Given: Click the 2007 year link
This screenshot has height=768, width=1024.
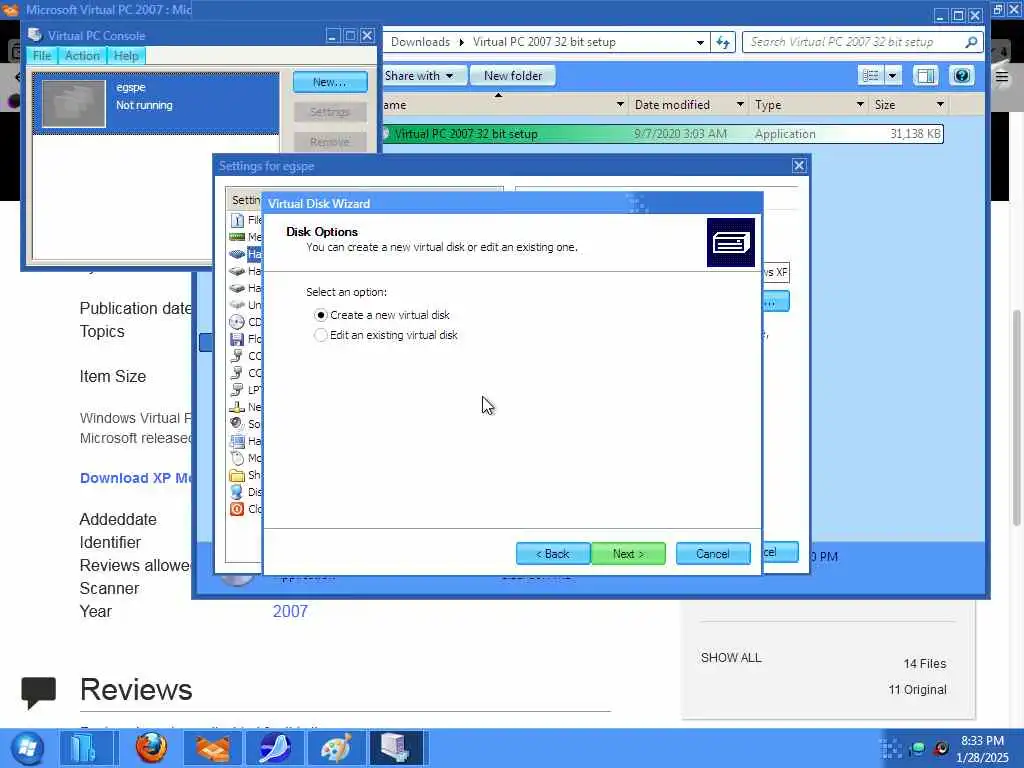Looking at the screenshot, I should point(290,611).
